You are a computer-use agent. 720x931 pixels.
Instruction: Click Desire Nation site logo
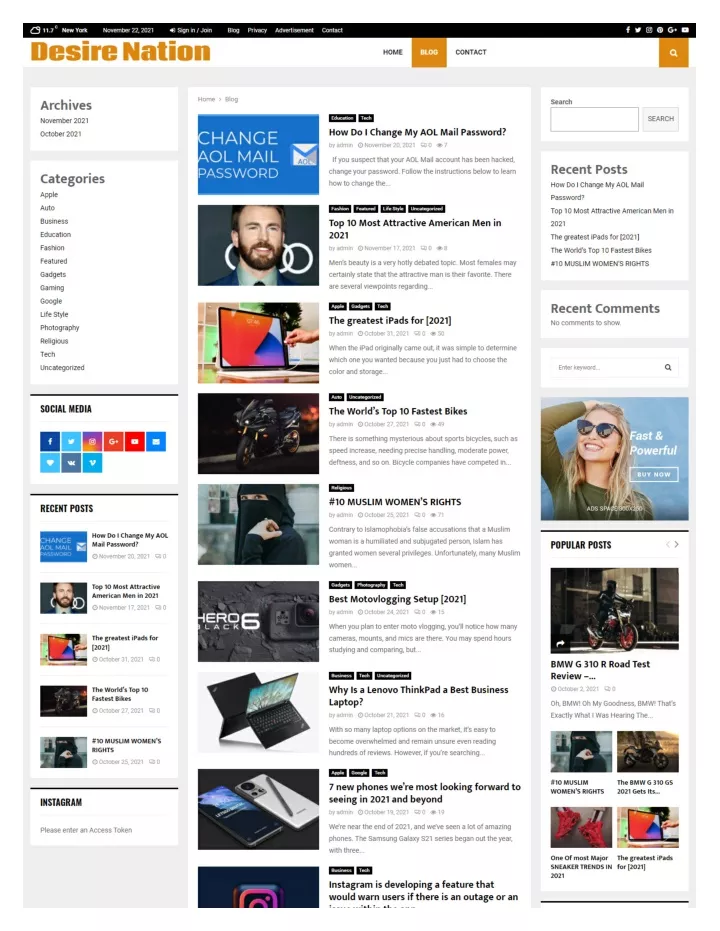(x=120, y=52)
